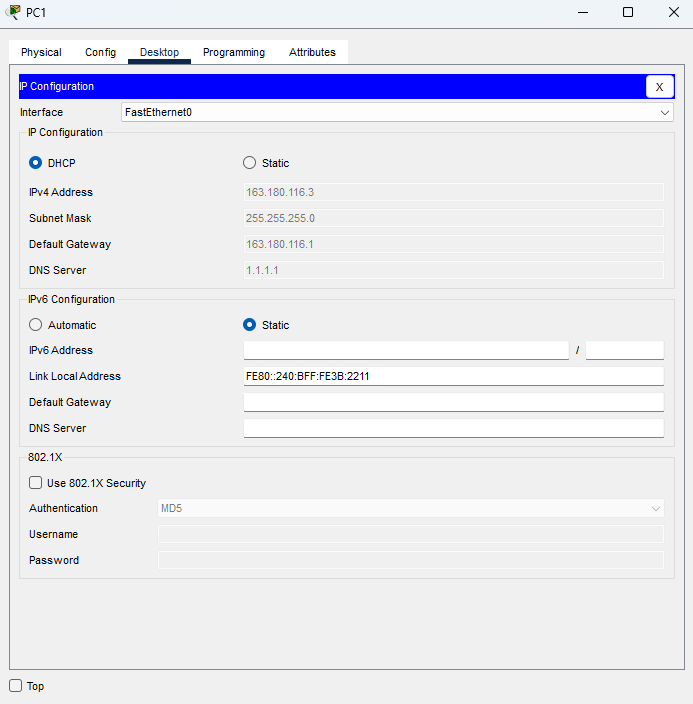The image size is (693, 704).
Task: Click the Authentication label
Action: pos(63,508)
